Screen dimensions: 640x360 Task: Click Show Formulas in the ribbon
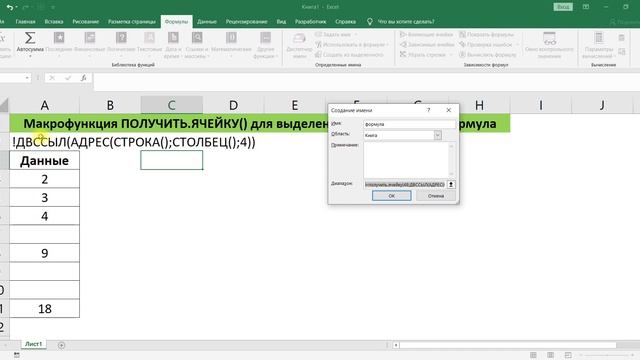click(486, 35)
